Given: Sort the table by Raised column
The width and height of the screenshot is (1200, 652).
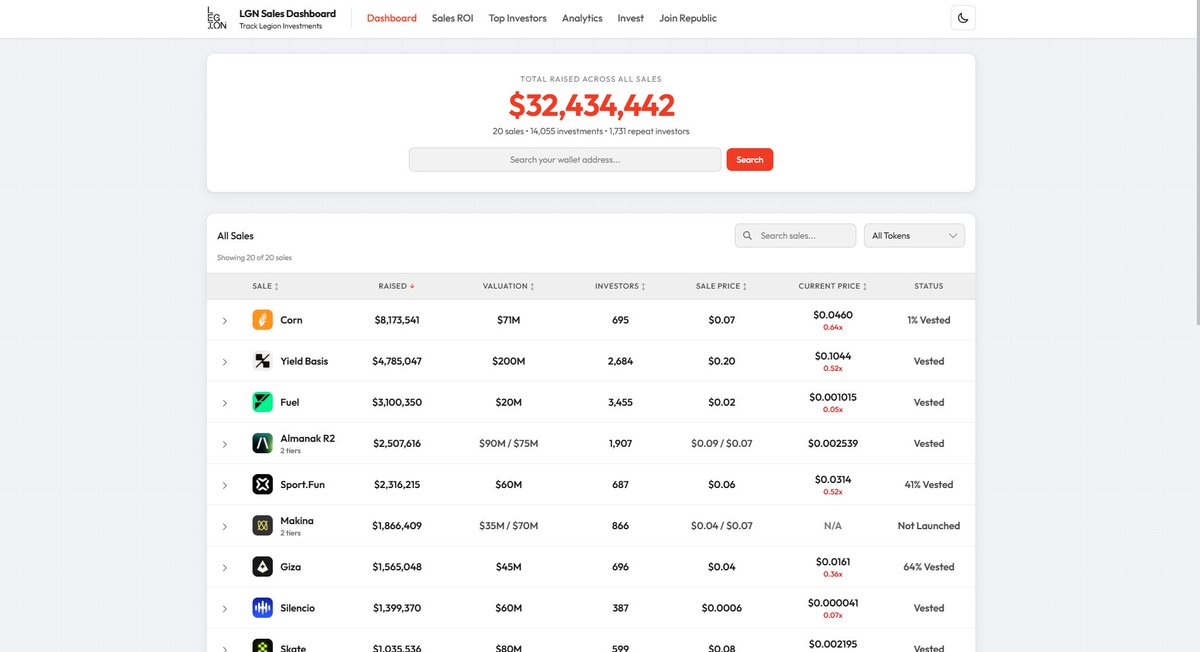Looking at the screenshot, I should pos(396,286).
